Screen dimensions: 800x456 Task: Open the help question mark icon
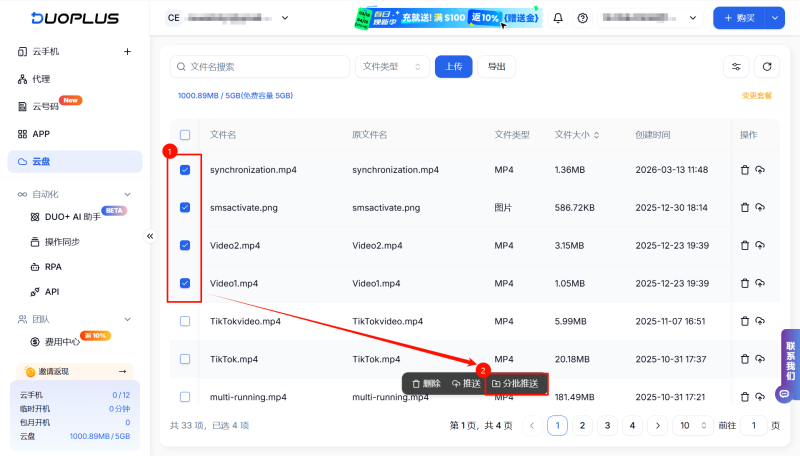coord(583,18)
